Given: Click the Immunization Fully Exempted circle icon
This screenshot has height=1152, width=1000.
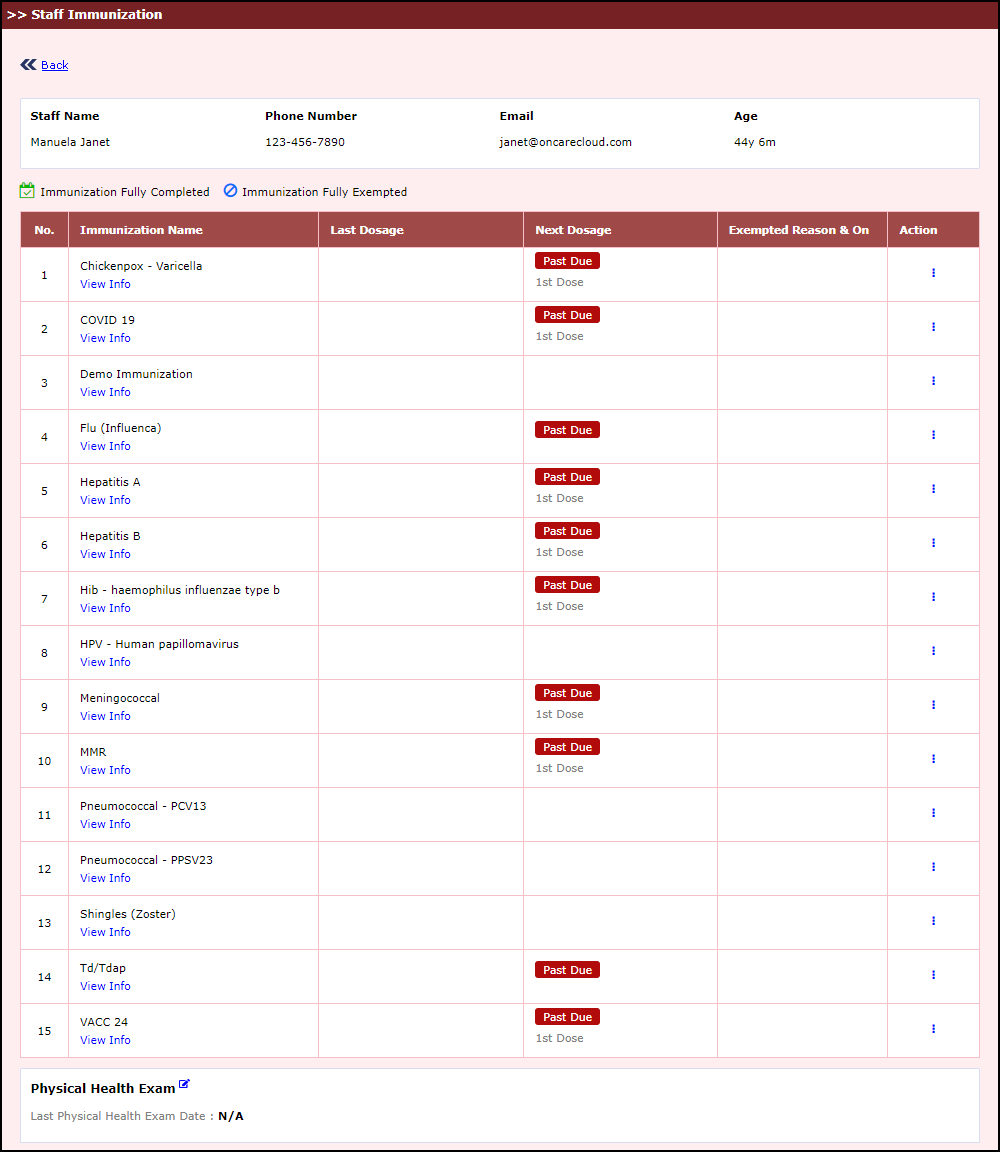Looking at the screenshot, I should pos(230,191).
